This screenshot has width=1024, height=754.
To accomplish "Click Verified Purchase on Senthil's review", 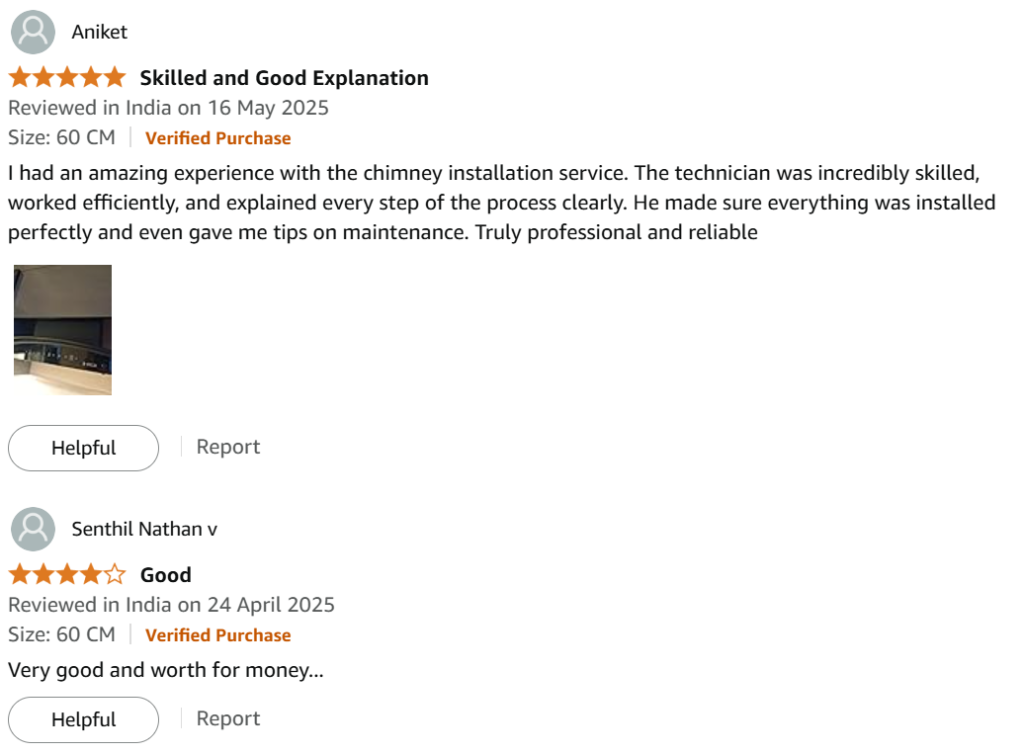I will coord(218,635).
